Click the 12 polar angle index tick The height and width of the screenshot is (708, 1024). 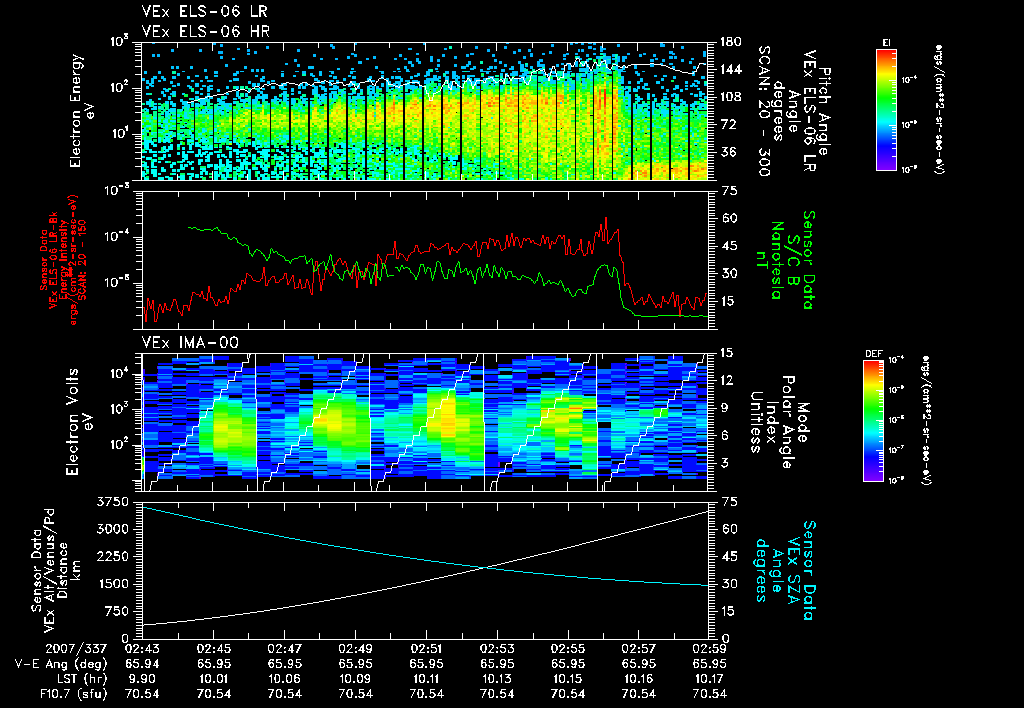click(x=728, y=380)
